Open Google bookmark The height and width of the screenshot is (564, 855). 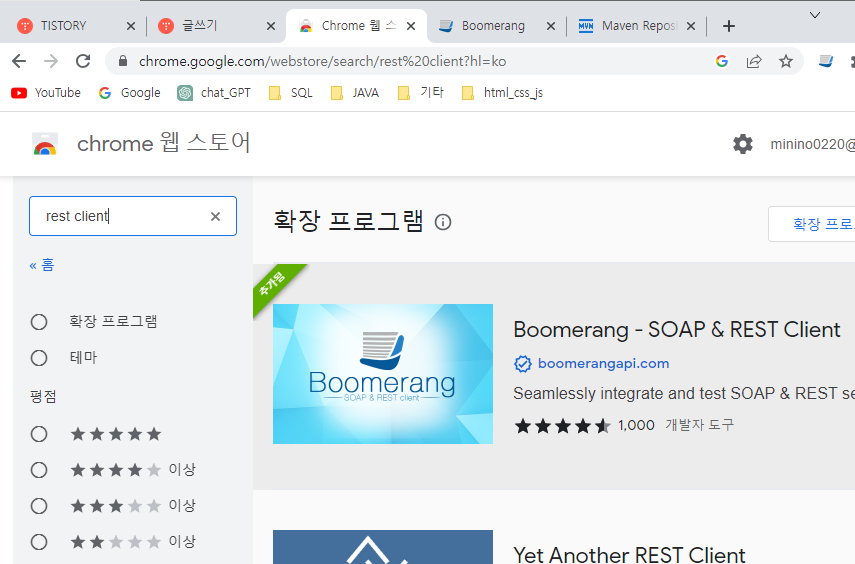point(129,93)
